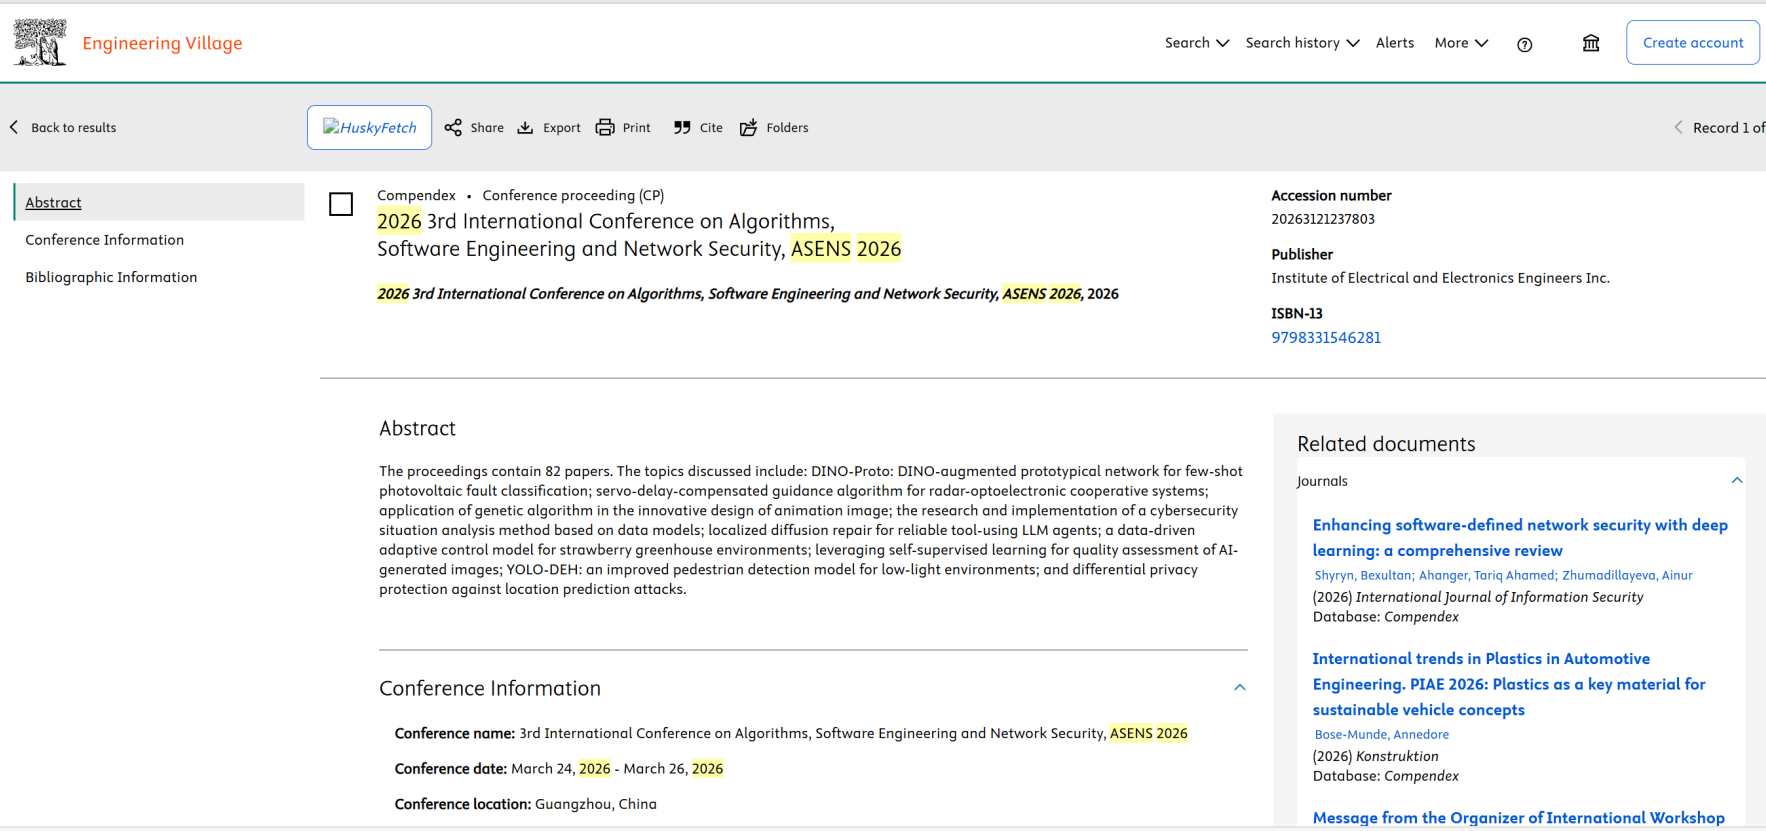Click publisher 'Institute of Electrical and Electronics Engineers Inc.'
1766x831 pixels.
[x=1440, y=278]
